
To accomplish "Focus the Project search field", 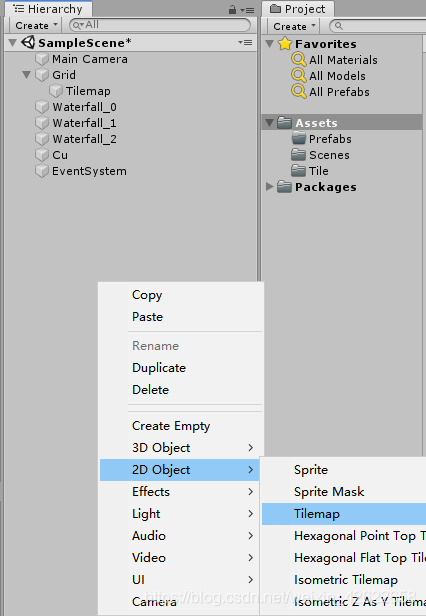I will (x=378, y=26).
